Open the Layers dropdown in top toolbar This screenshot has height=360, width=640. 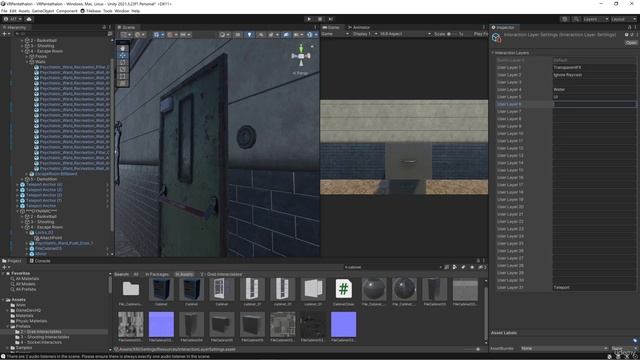click(596, 19)
